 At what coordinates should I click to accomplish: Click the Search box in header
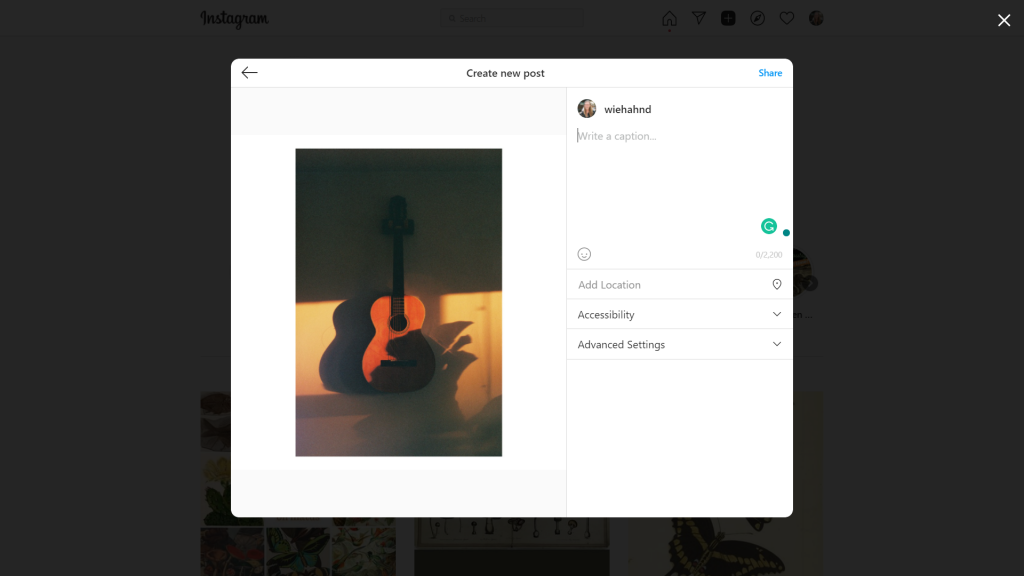[512, 19]
